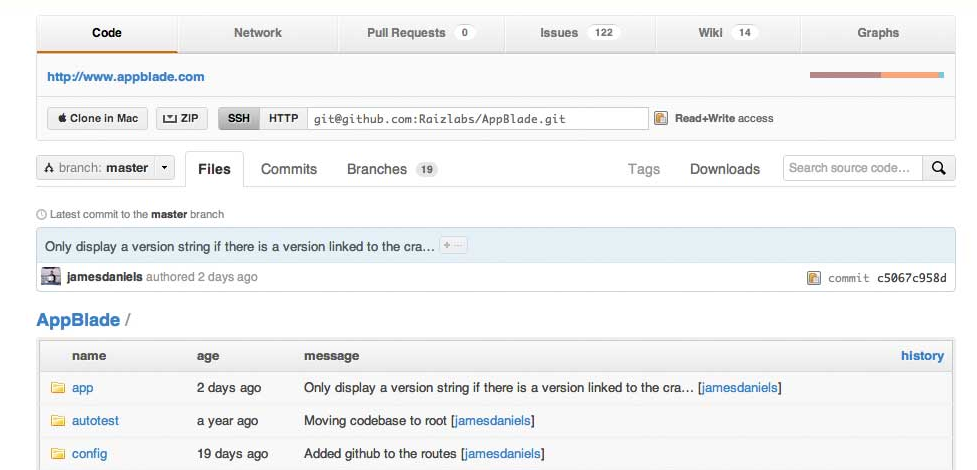The width and height of the screenshot is (977, 470).
Task: Click the 'Read+Write access' label
Action: tap(724, 118)
